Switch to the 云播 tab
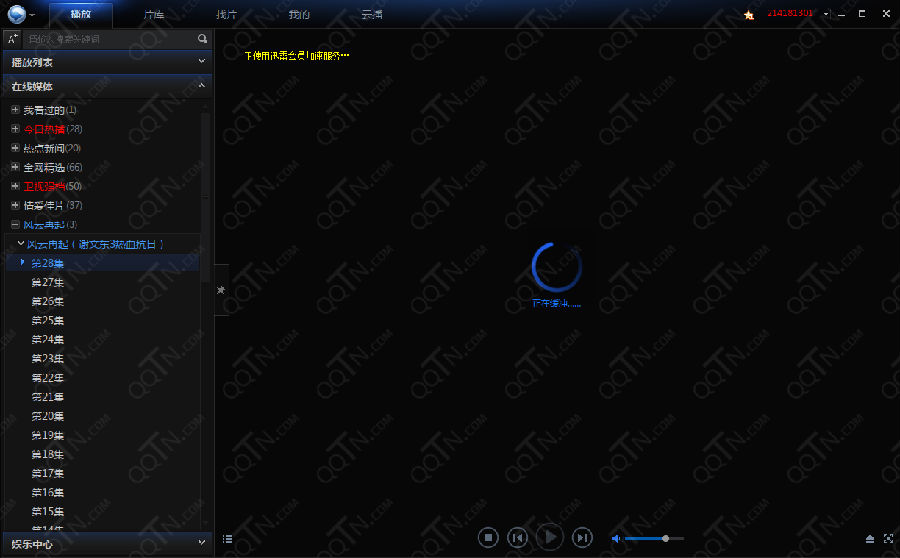This screenshot has width=900, height=558. 372,15
